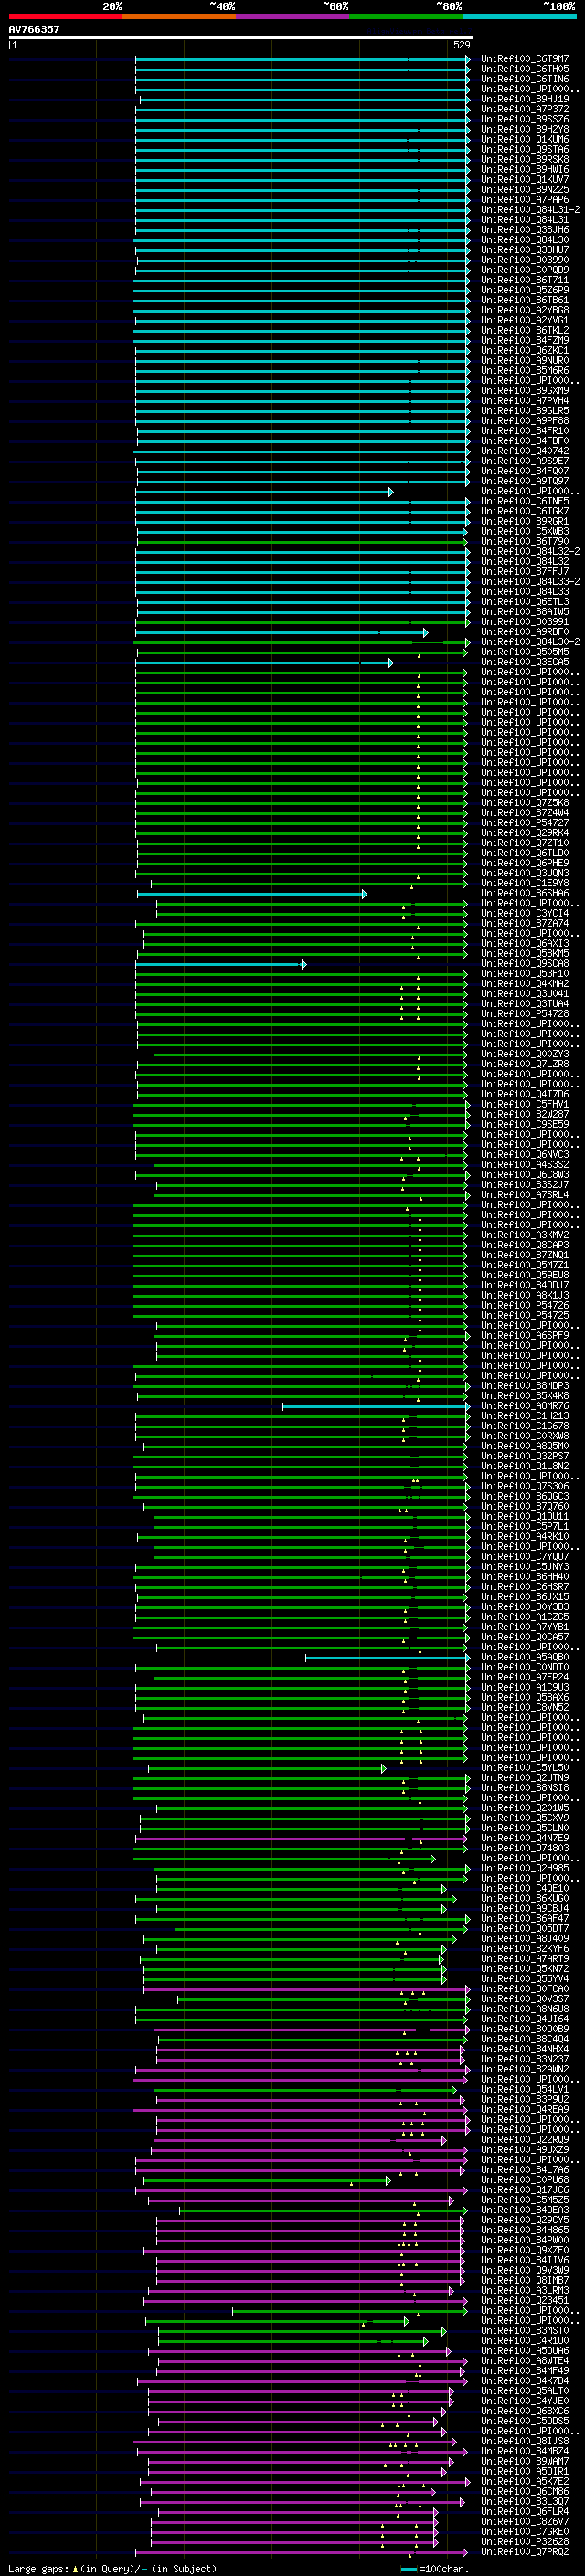This screenshot has width=585, height=2576.
Task: Open hit UniRef100_B9HJ19
Action: click(524, 99)
